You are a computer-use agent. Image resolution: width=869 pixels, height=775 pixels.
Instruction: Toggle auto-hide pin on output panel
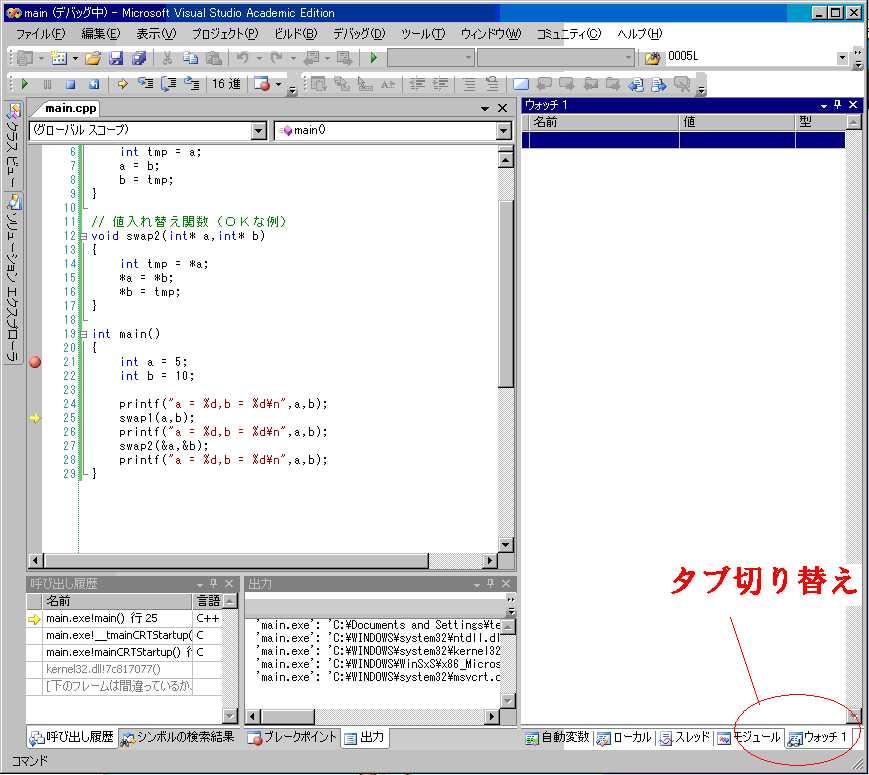click(490, 583)
